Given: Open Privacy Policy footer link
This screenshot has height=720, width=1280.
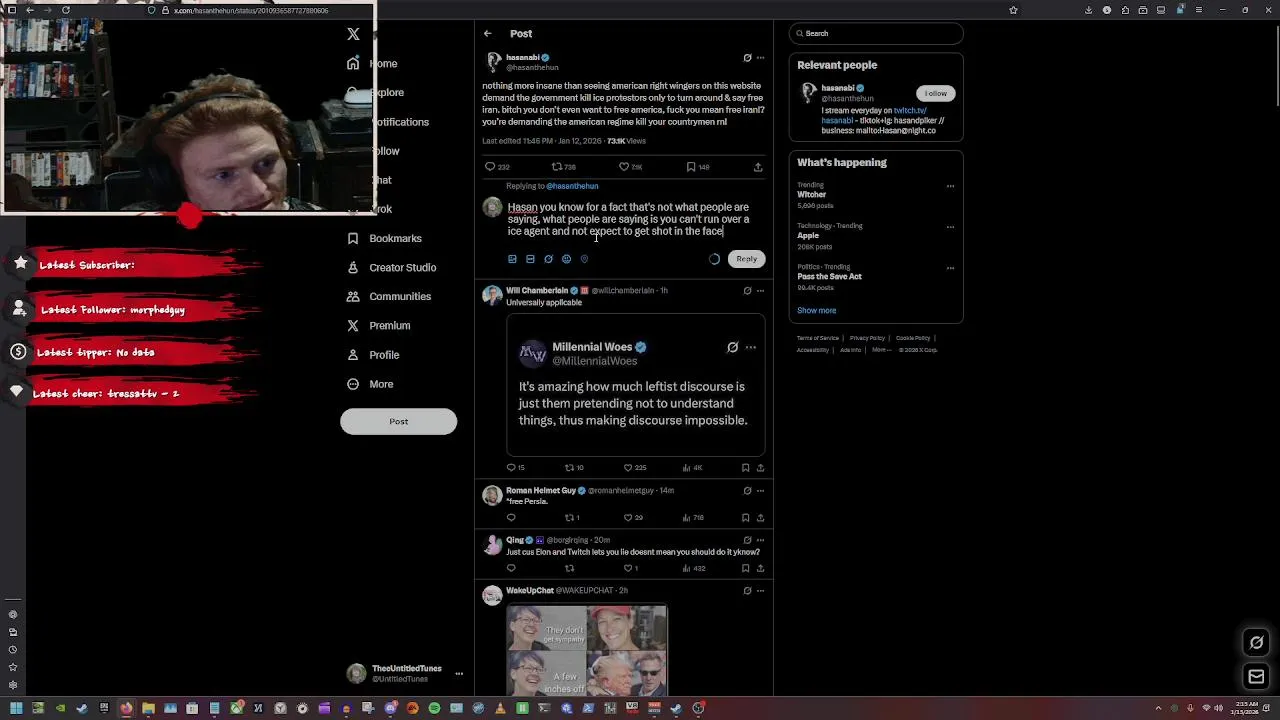Looking at the screenshot, I should pyautogui.click(x=867, y=338).
